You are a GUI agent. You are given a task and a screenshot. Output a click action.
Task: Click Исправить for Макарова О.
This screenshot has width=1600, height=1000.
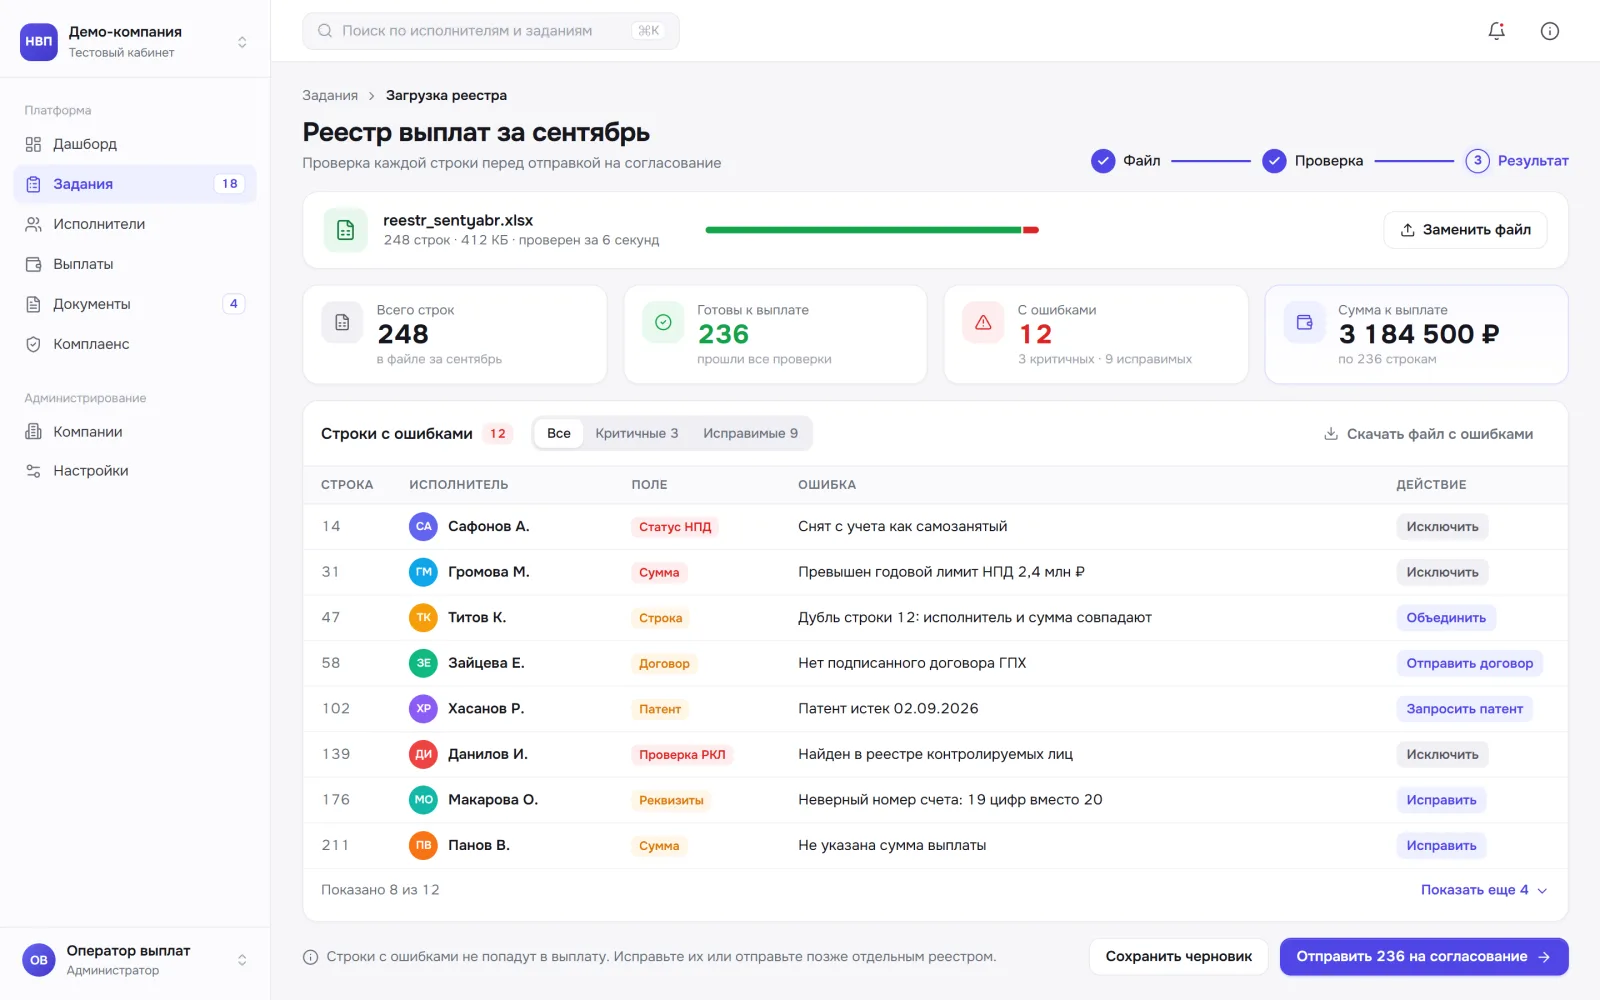tap(1441, 800)
